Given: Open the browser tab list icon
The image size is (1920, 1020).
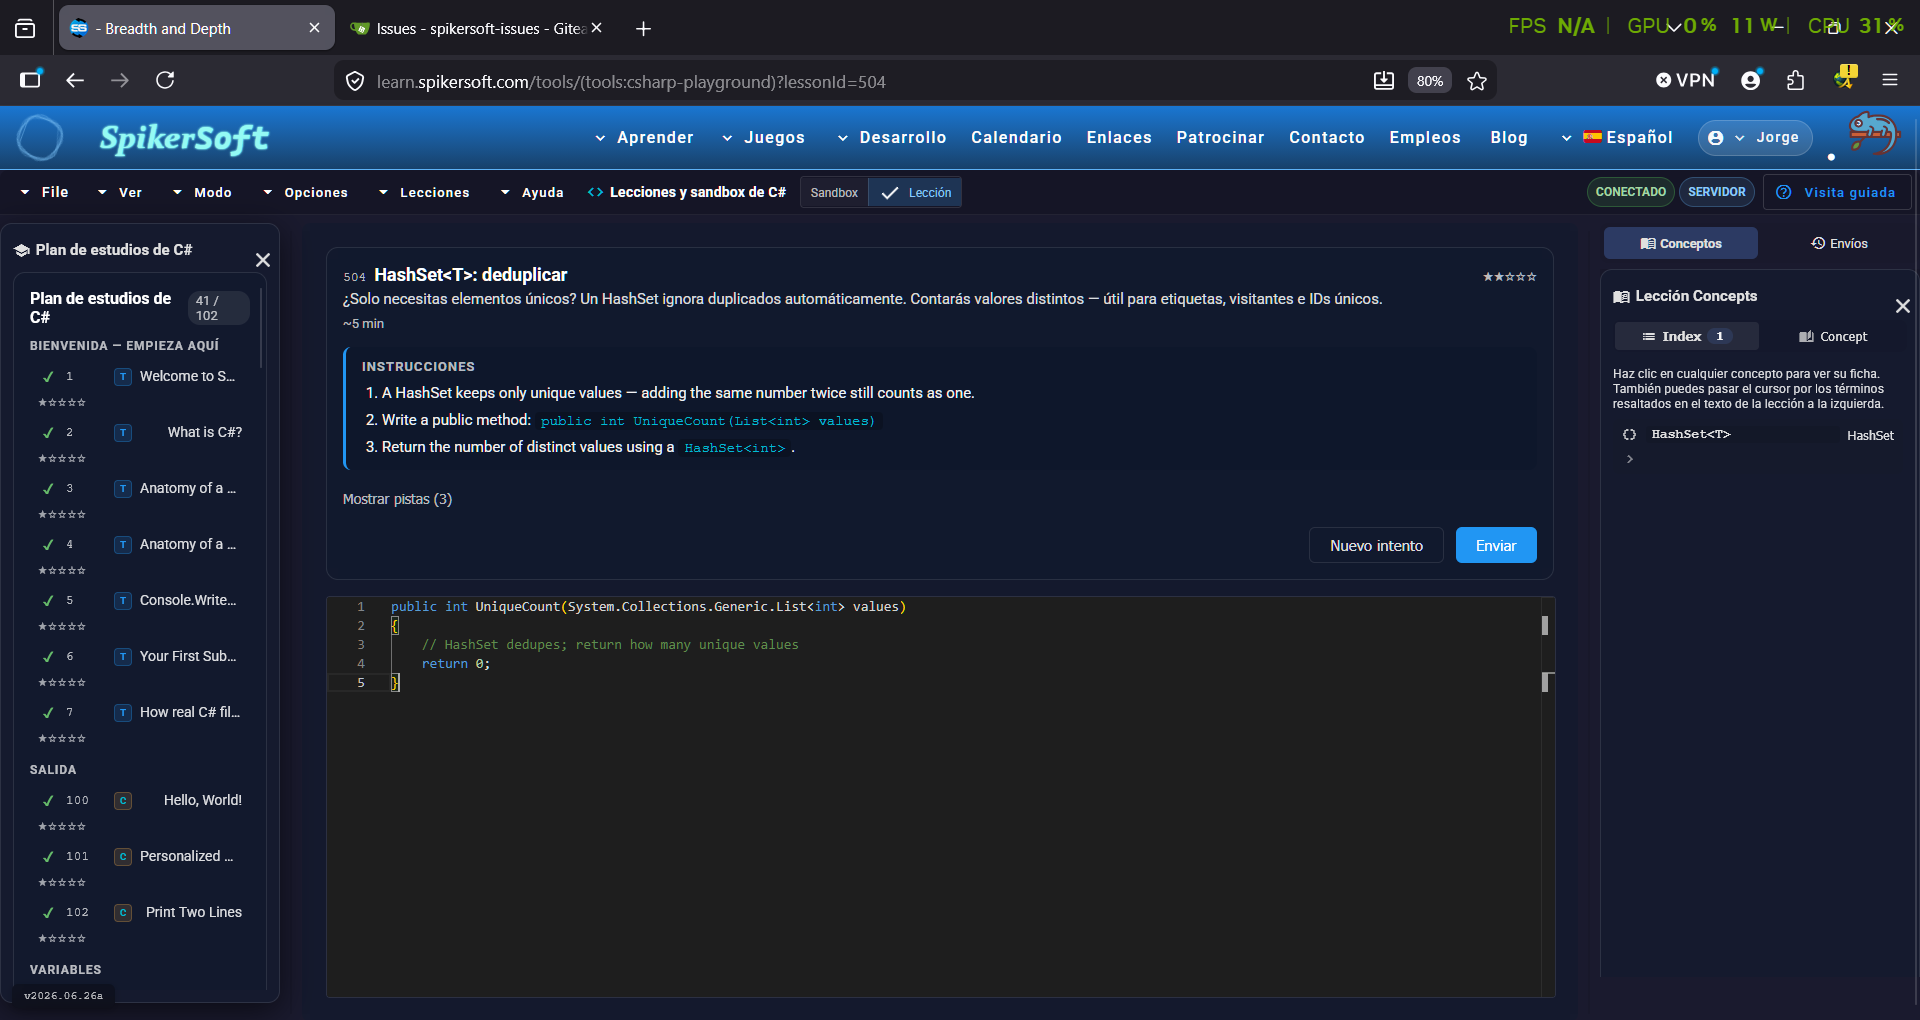Looking at the screenshot, I should tap(25, 29).
